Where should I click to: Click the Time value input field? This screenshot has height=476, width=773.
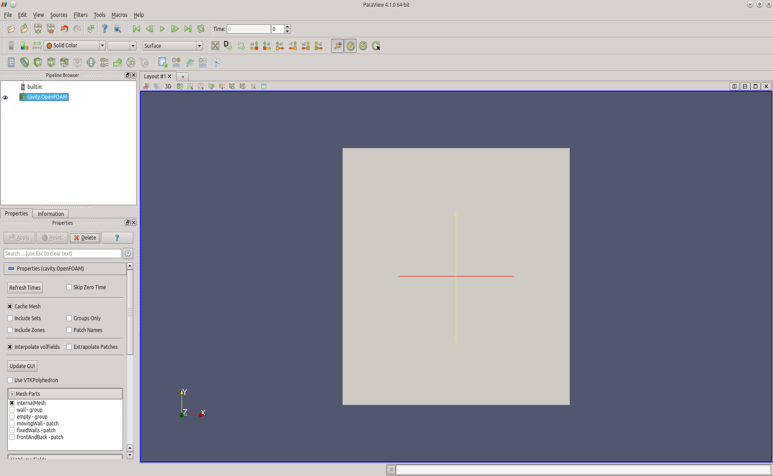248,29
